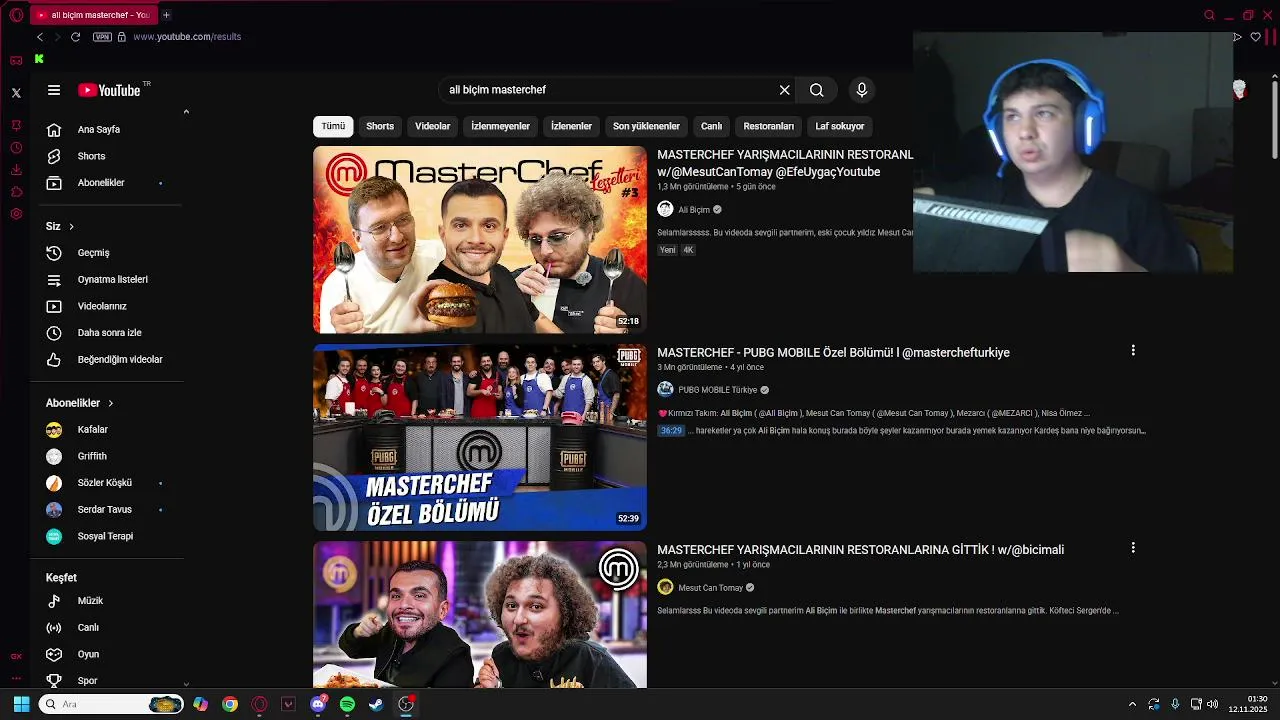Select the Son yüklenenler filter chip
This screenshot has height=720, width=1280.
[646, 126]
